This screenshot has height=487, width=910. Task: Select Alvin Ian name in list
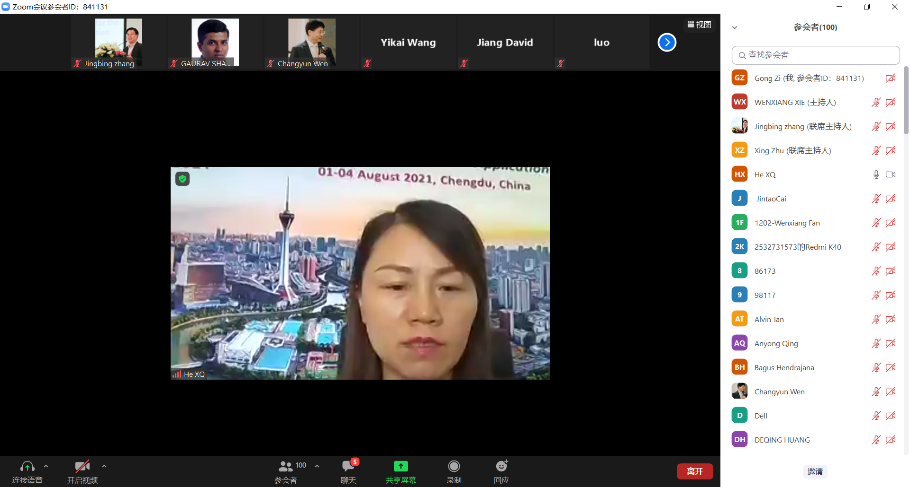[769, 319]
